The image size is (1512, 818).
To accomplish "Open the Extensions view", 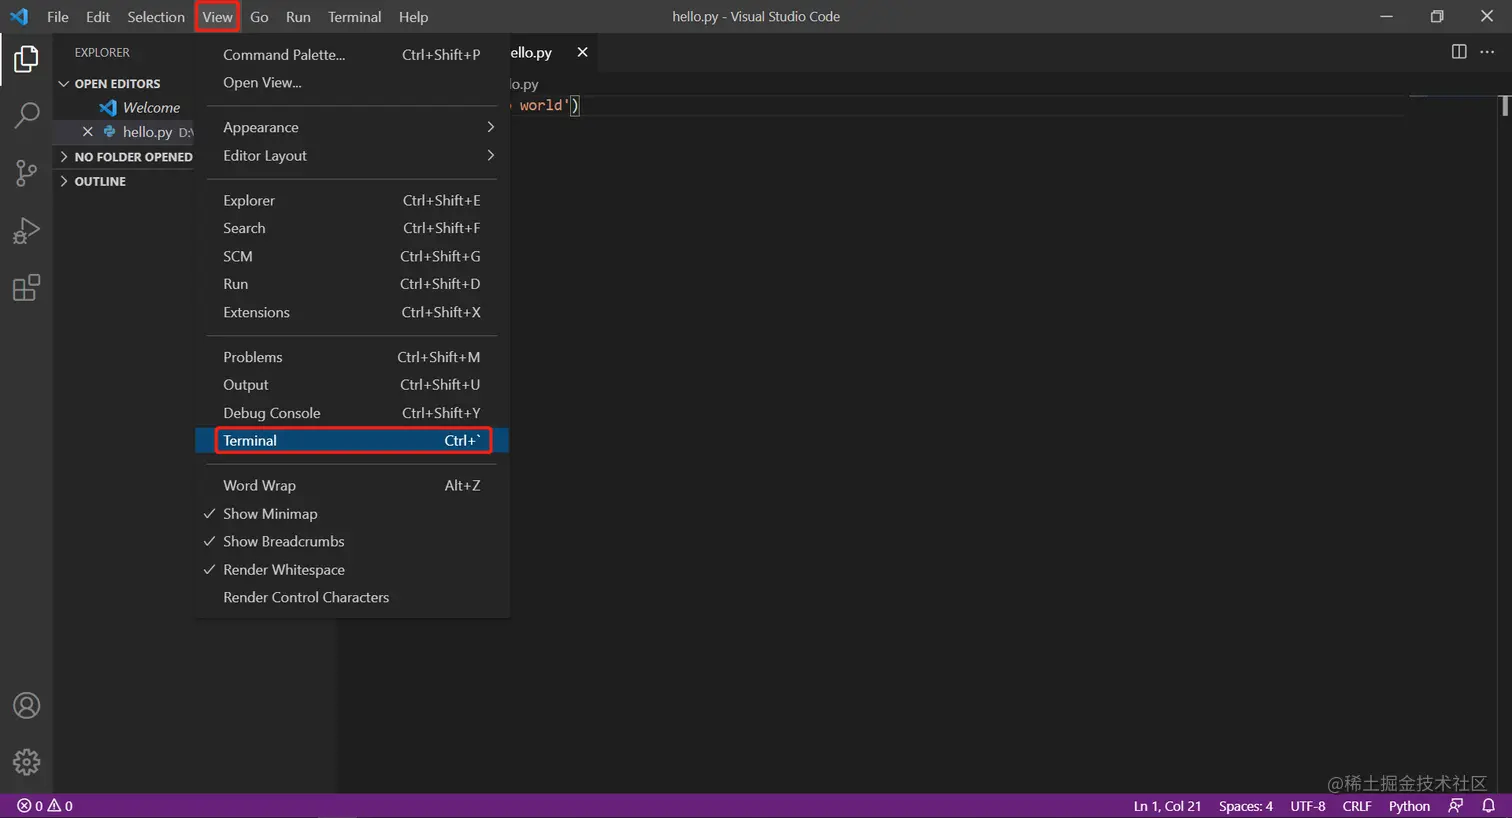I will [26, 288].
